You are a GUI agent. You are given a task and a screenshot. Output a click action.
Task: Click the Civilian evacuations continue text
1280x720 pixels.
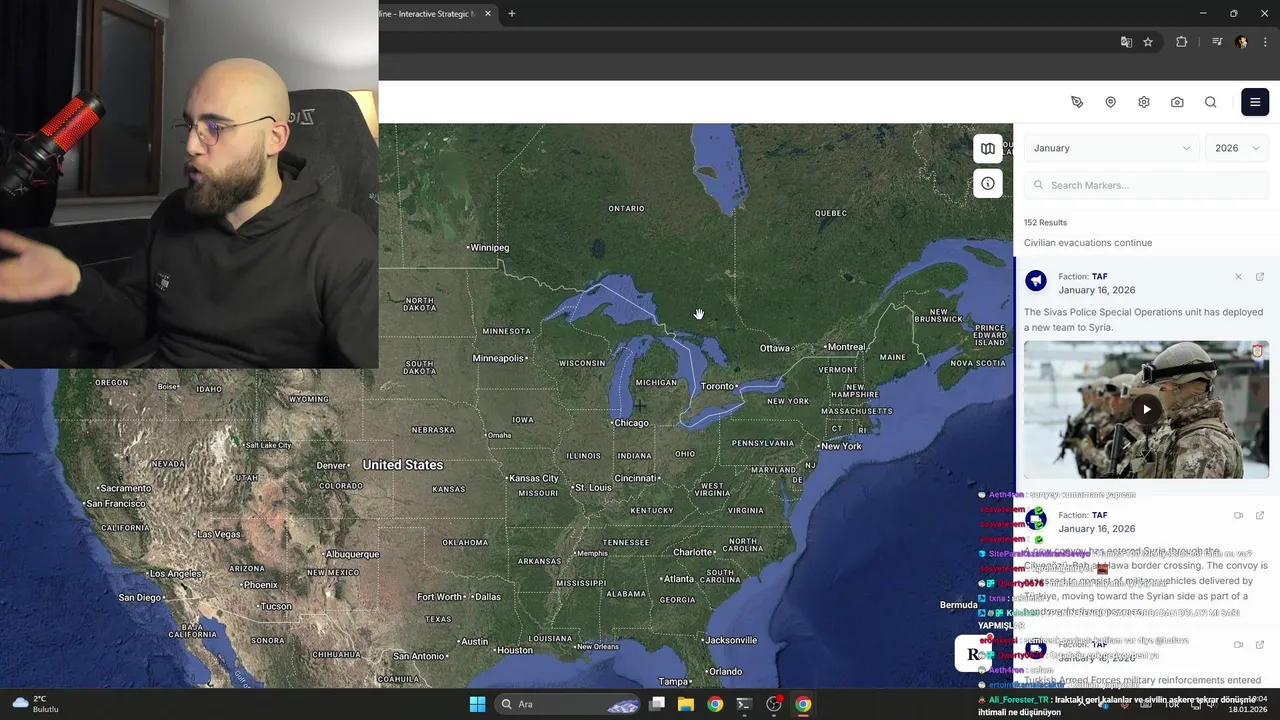point(1088,243)
